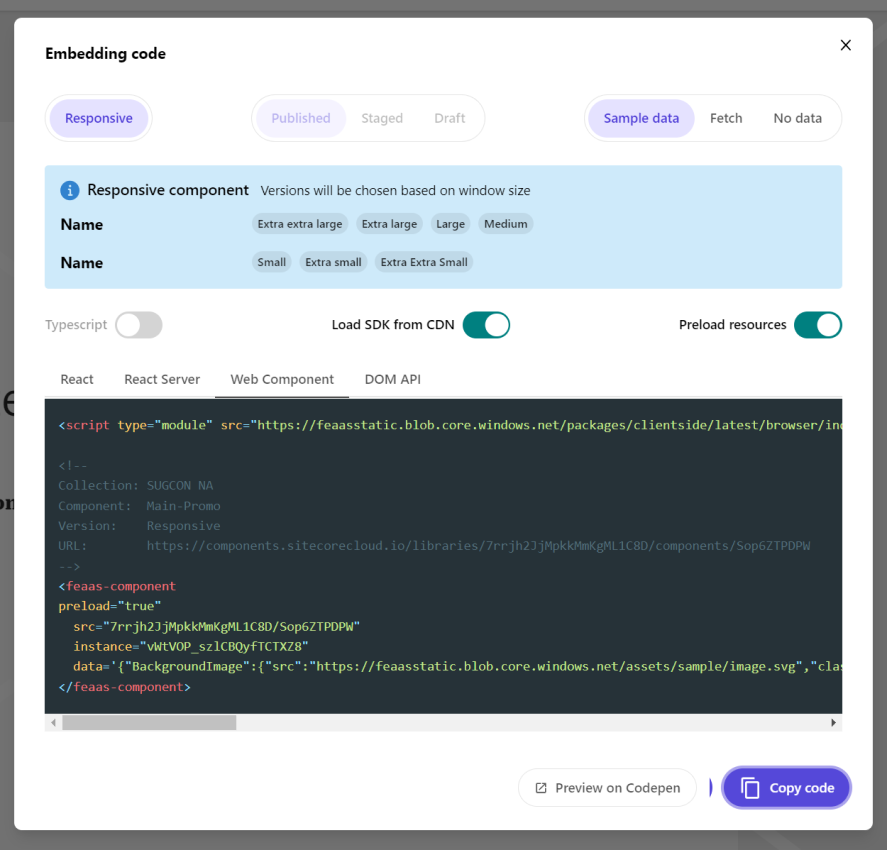Open Preview on Codepen
Viewport: 887px width, 850px height.
click(x=606, y=787)
